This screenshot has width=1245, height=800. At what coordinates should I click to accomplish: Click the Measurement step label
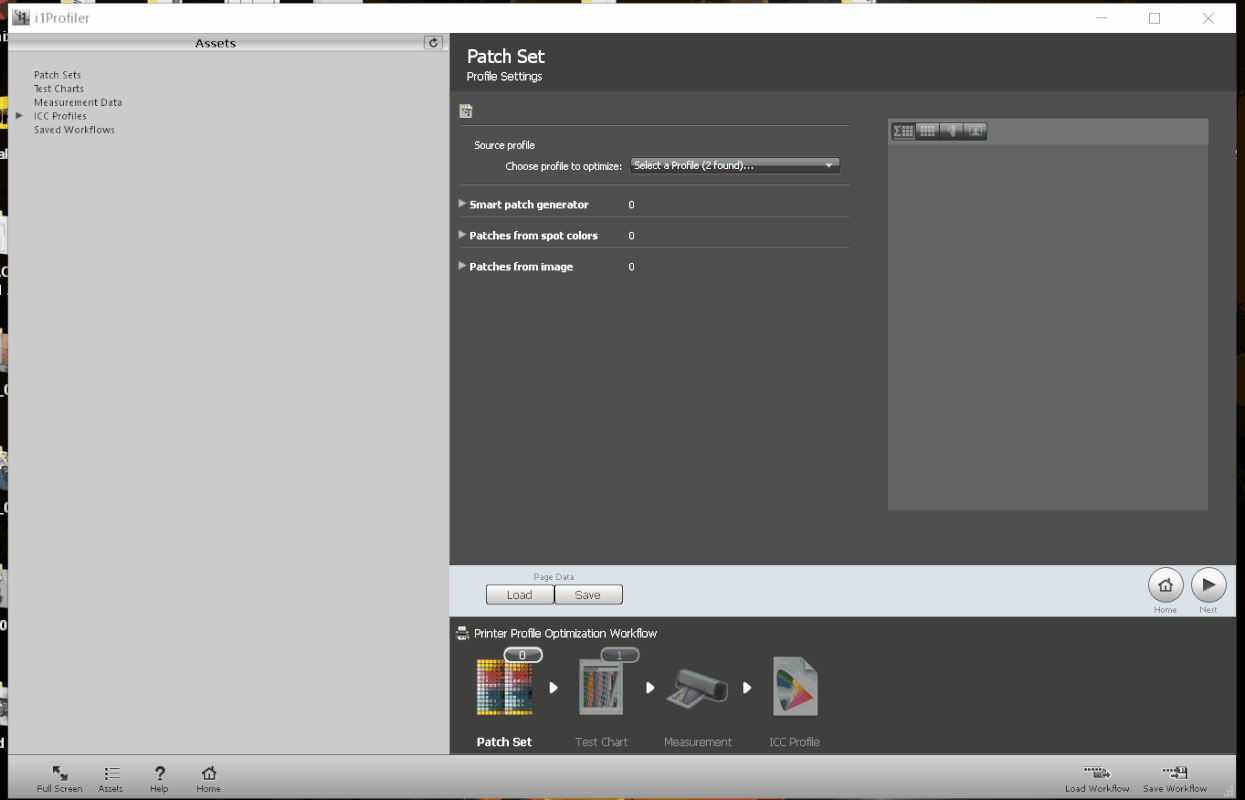698,742
